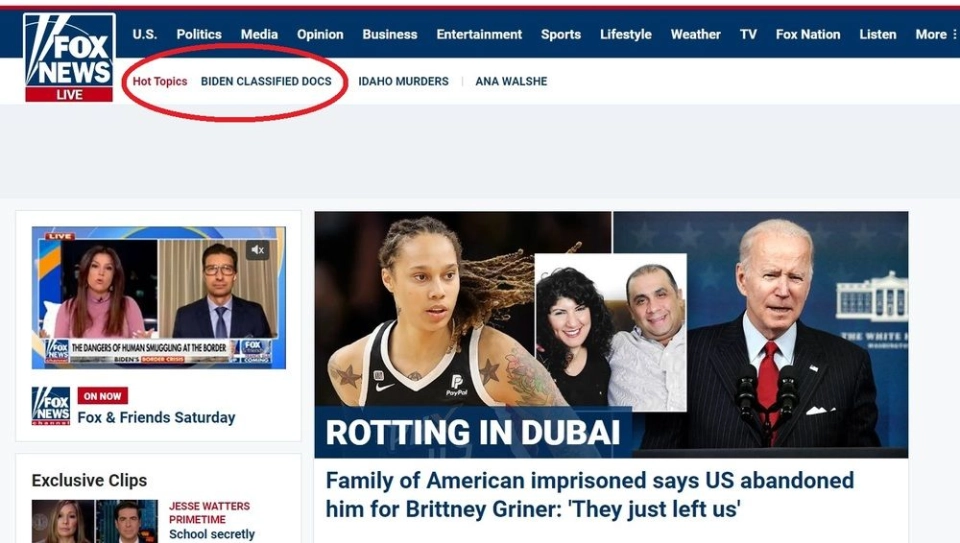Click the ON NOW badge
Image resolution: width=960 pixels, height=543 pixels.
pyautogui.click(x=103, y=396)
